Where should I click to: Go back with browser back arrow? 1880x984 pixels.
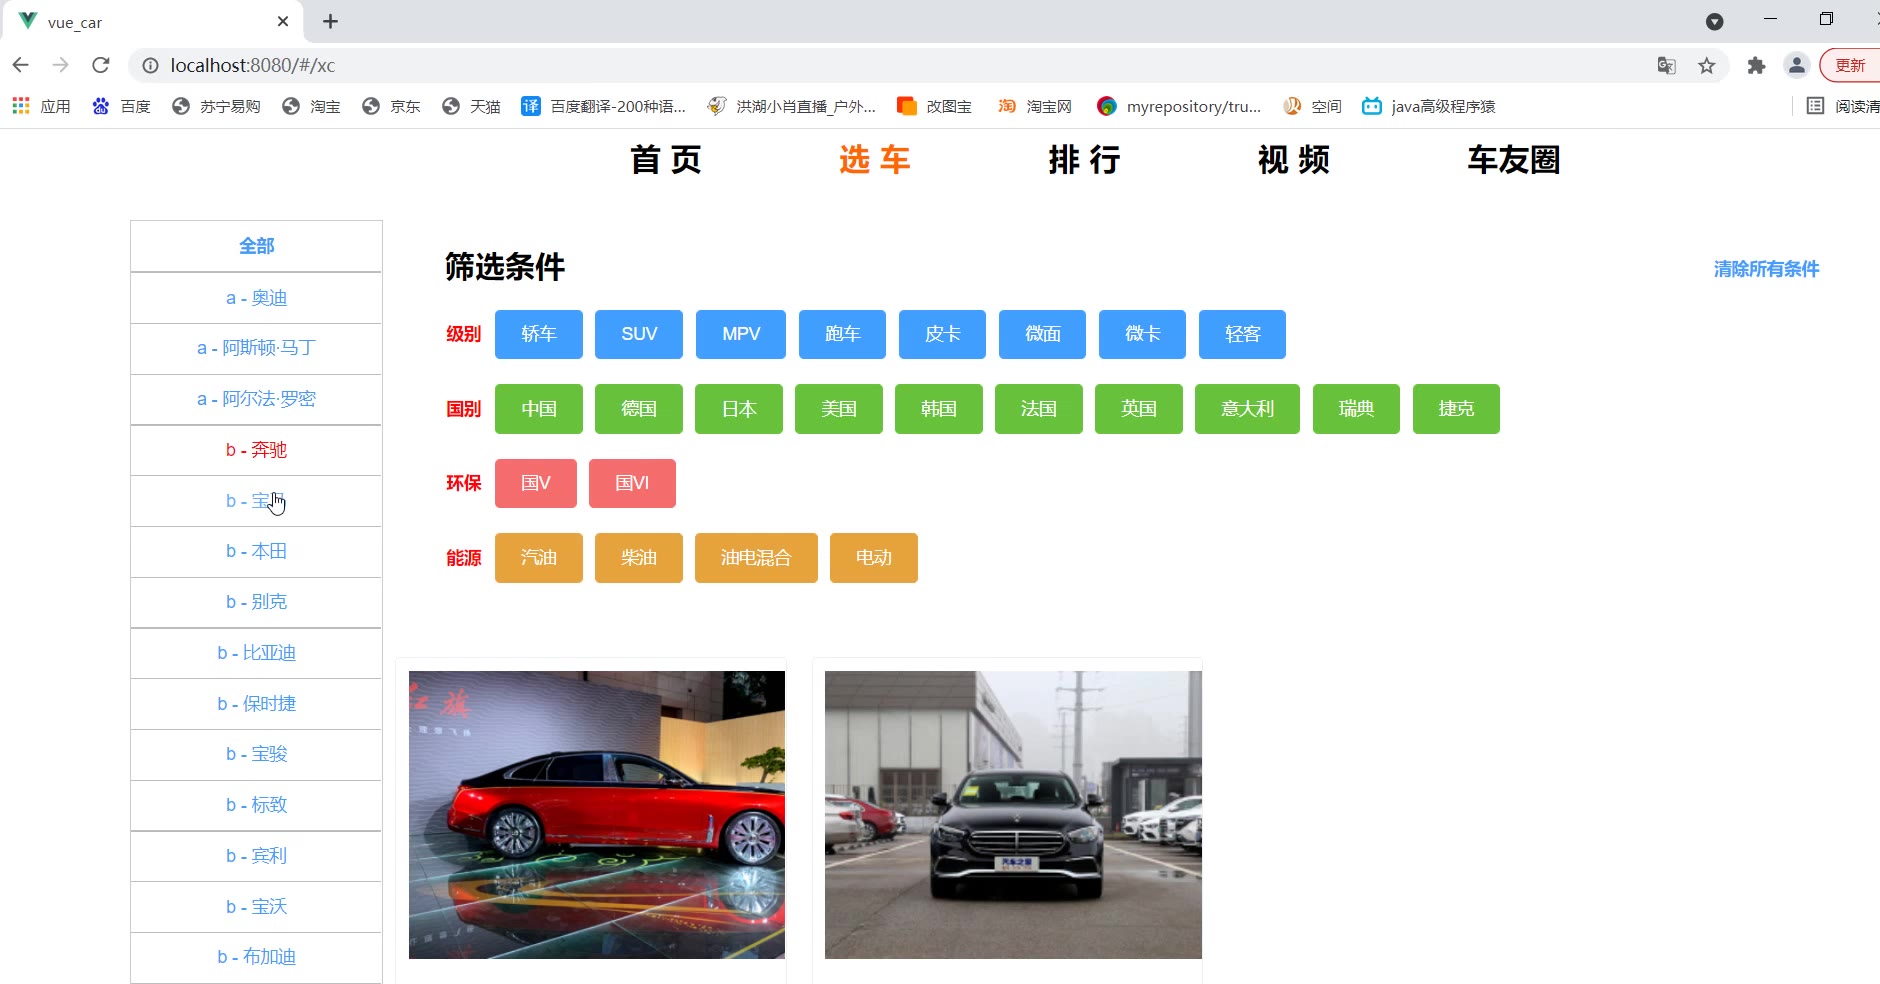pyautogui.click(x=21, y=65)
